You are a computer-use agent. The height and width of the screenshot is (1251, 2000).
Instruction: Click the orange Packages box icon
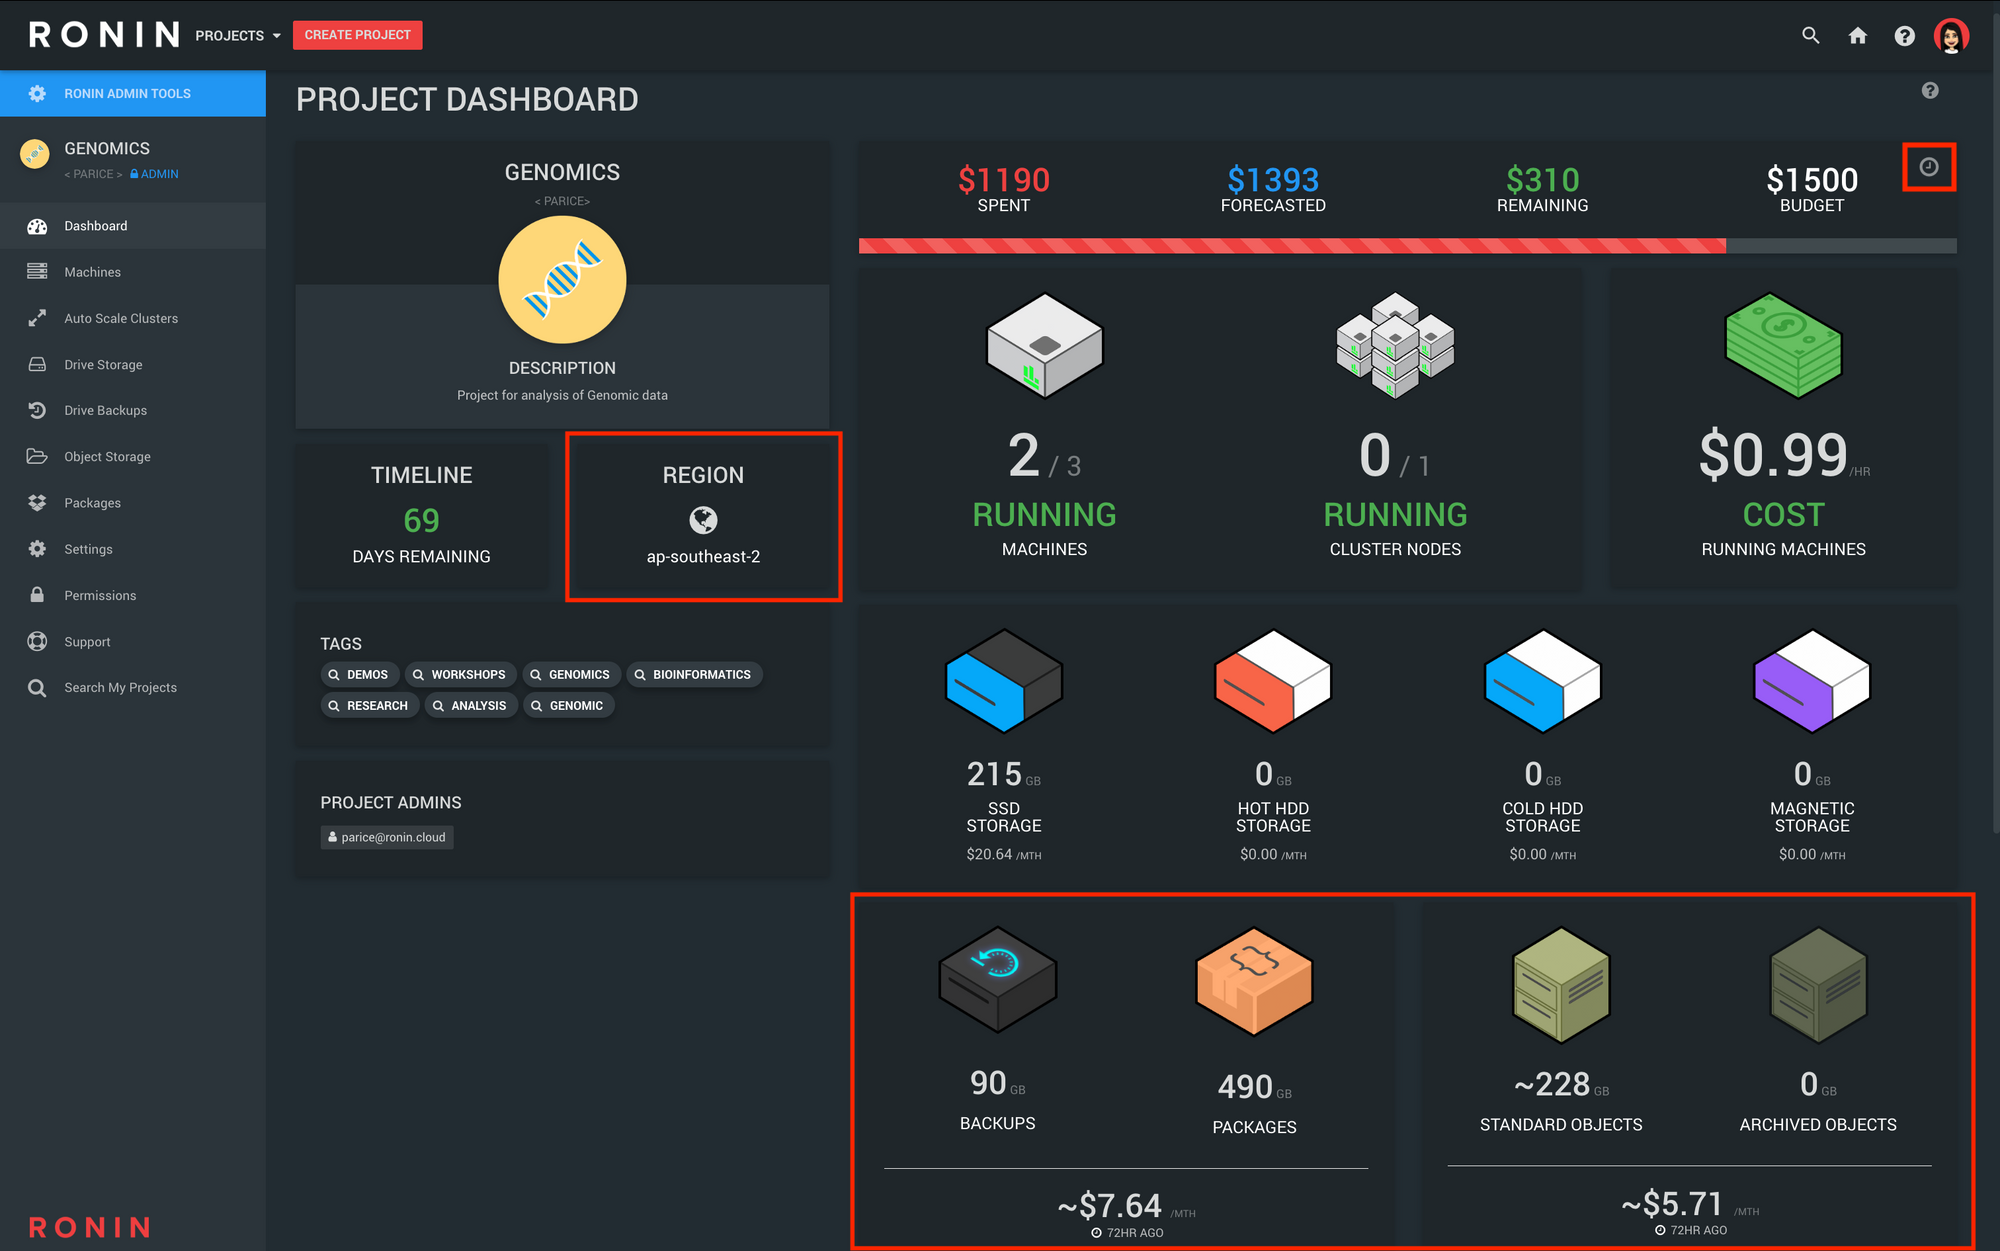click(x=1254, y=981)
